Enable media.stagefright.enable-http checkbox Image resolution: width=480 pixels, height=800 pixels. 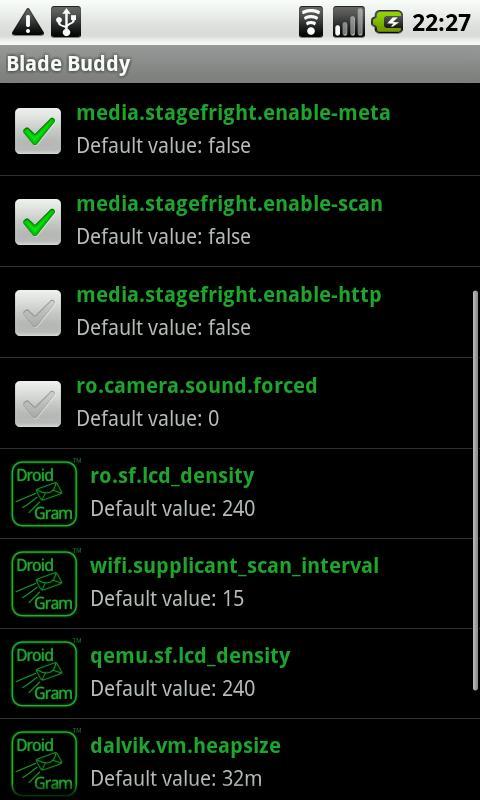pyautogui.click(x=38, y=313)
